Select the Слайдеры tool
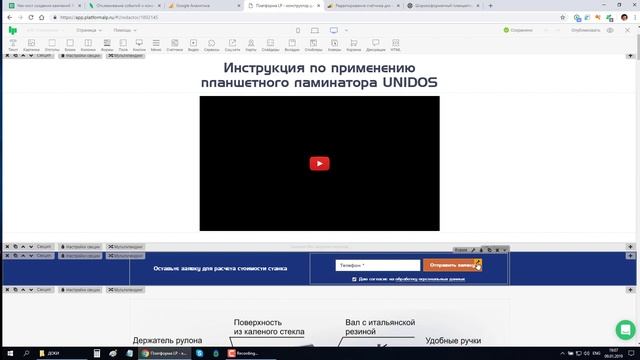This screenshot has width=640, height=360. [x=270, y=45]
